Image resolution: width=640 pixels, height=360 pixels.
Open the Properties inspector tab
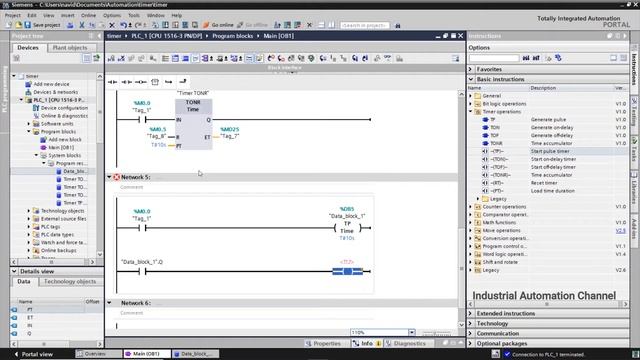pyautogui.click(x=323, y=344)
